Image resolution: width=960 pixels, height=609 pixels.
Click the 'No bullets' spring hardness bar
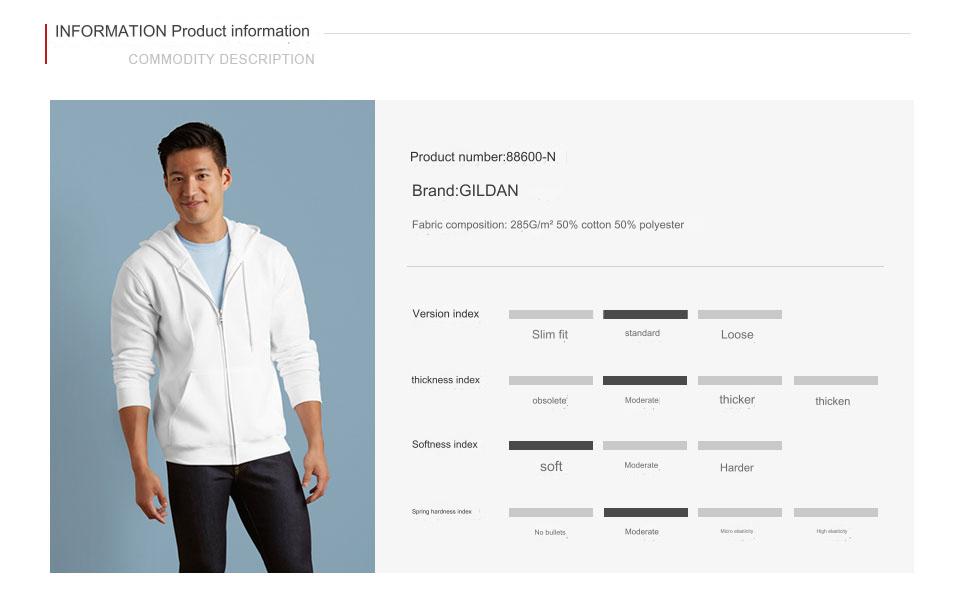coord(550,512)
